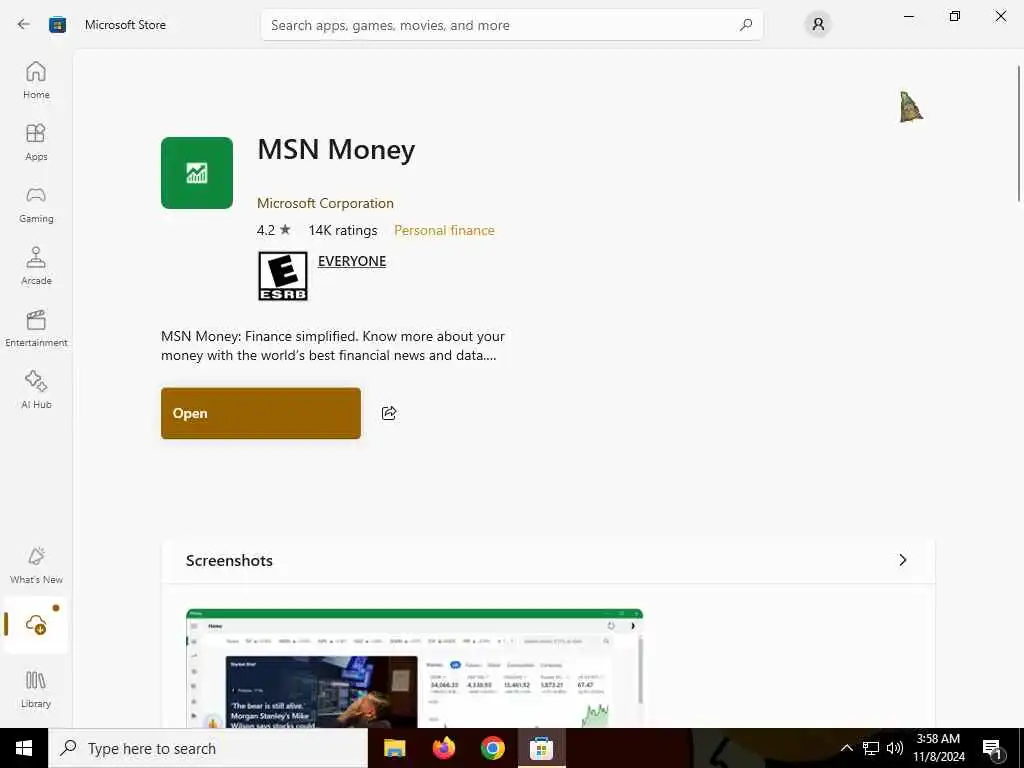Open the MSN Money screenshot thumbnail
Viewport: 1024px width, 768px height.
(x=414, y=668)
